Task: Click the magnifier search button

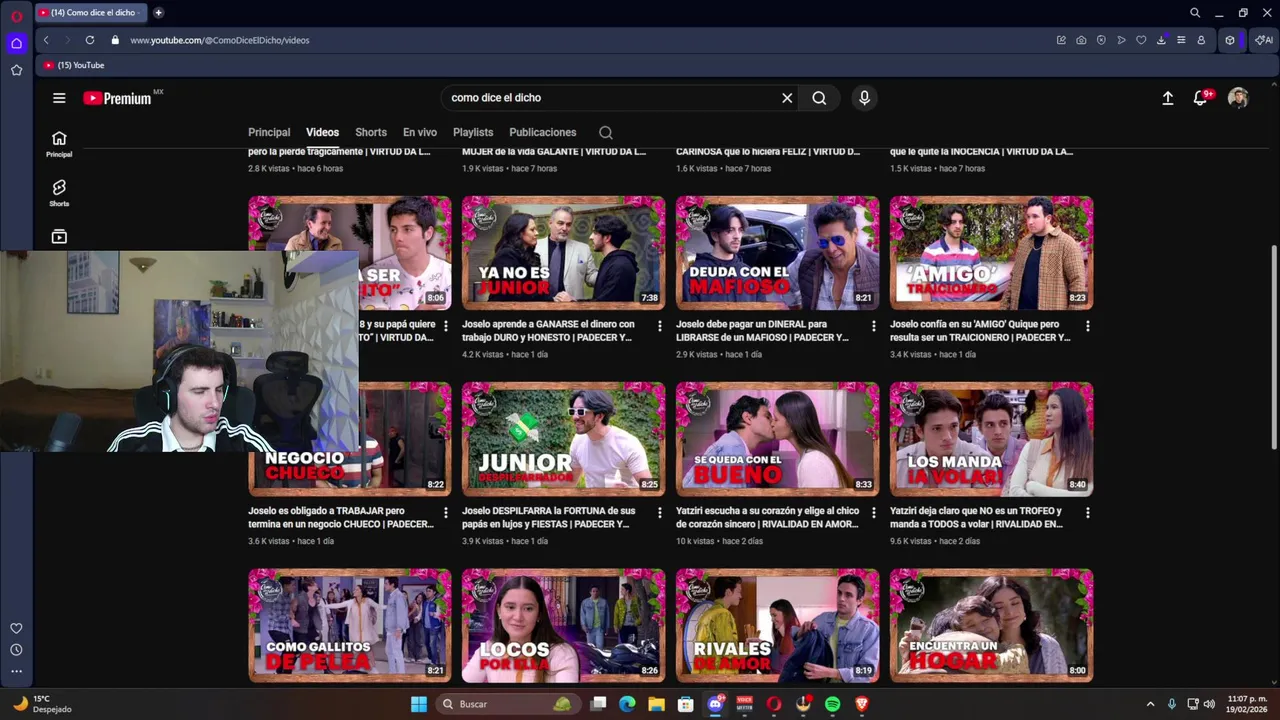Action: click(819, 98)
